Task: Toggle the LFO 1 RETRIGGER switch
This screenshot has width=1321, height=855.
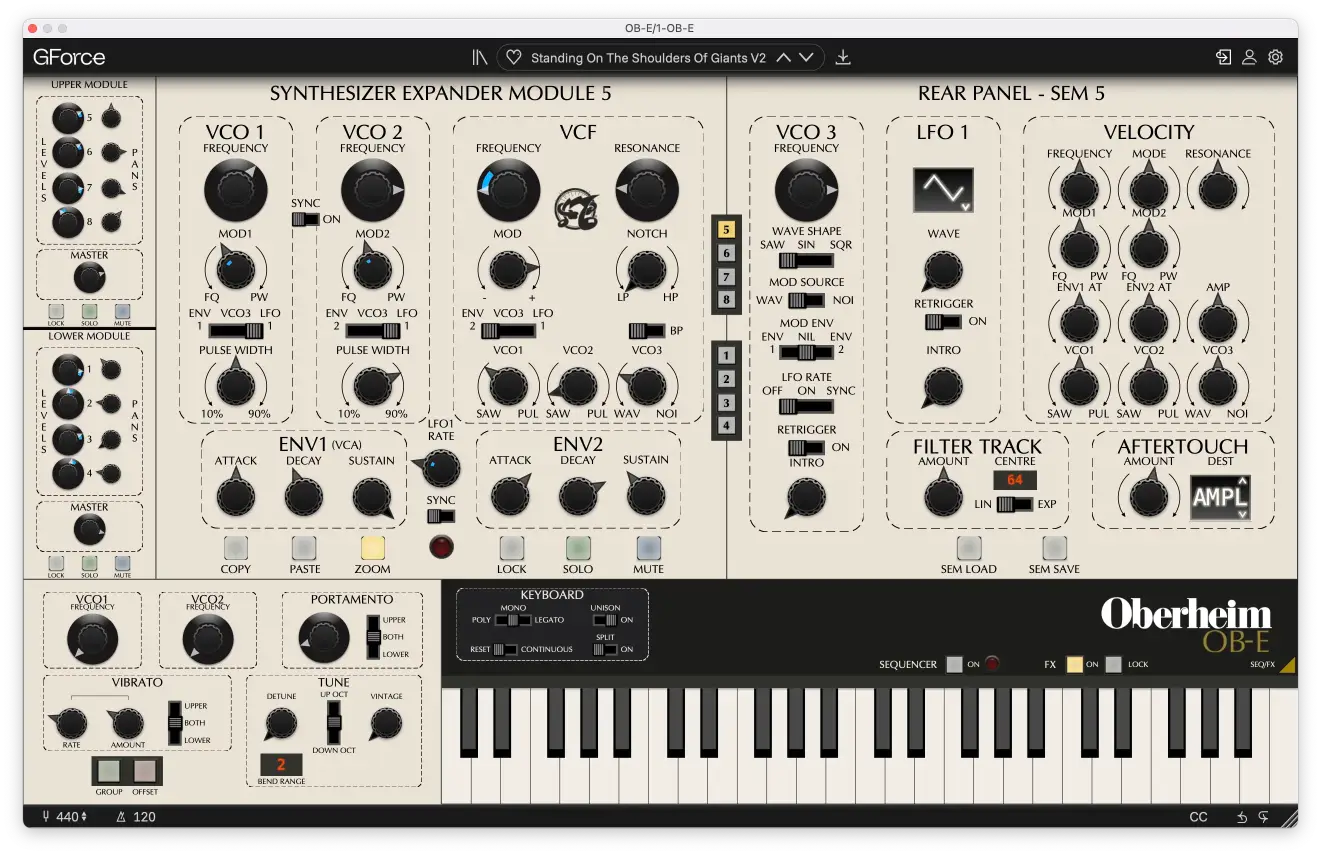Action: (x=943, y=321)
